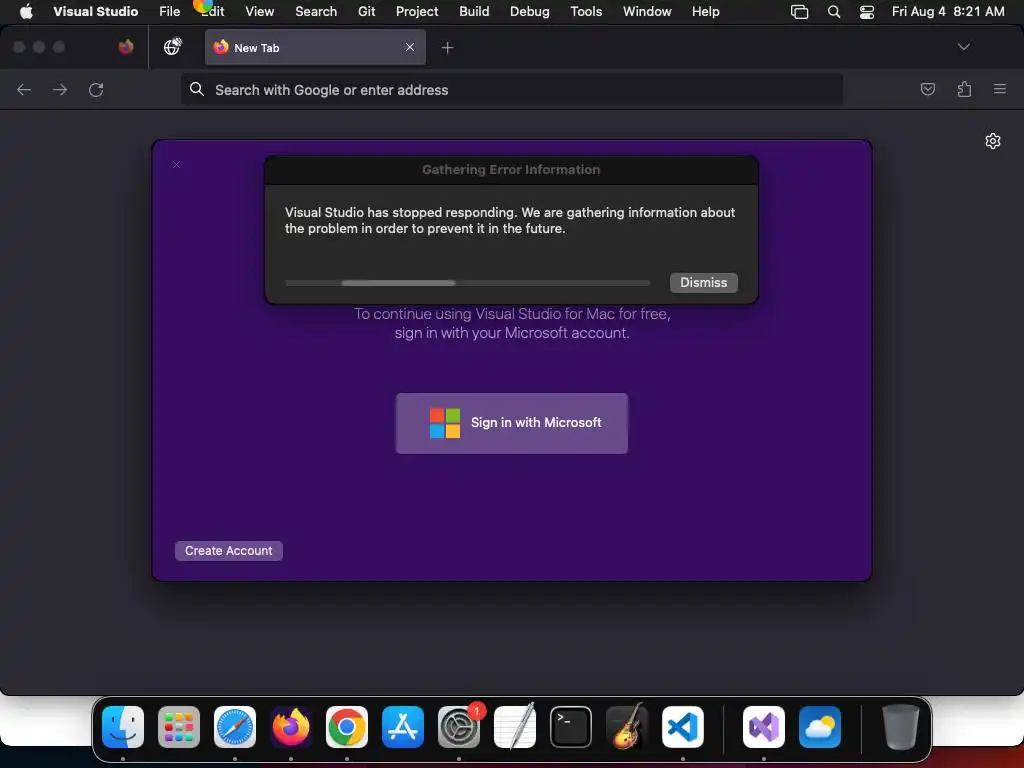Open the View menu
The width and height of the screenshot is (1024, 768).
point(259,11)
